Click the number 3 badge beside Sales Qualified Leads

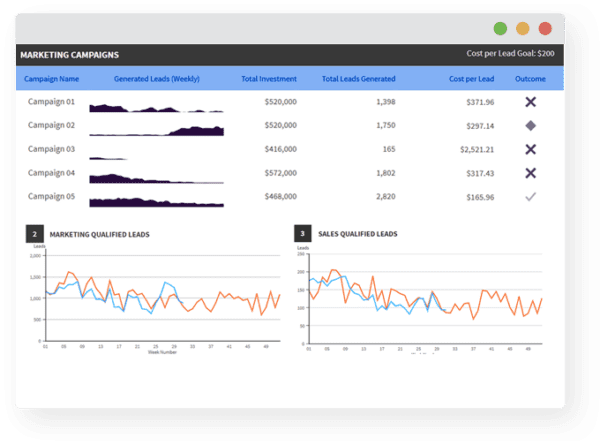point(303,233)
